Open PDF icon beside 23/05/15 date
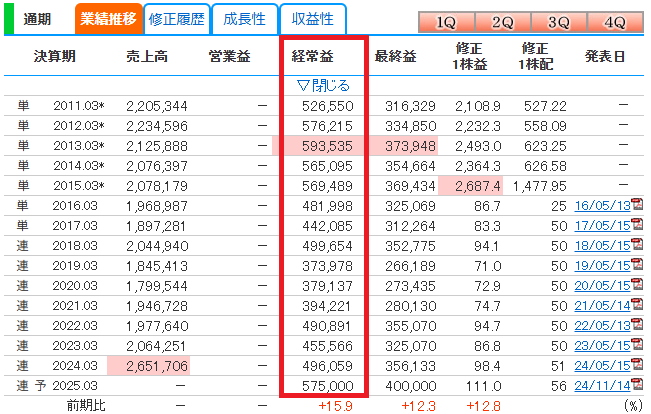The width and height of the screenshot is (651, 414). 637,344
